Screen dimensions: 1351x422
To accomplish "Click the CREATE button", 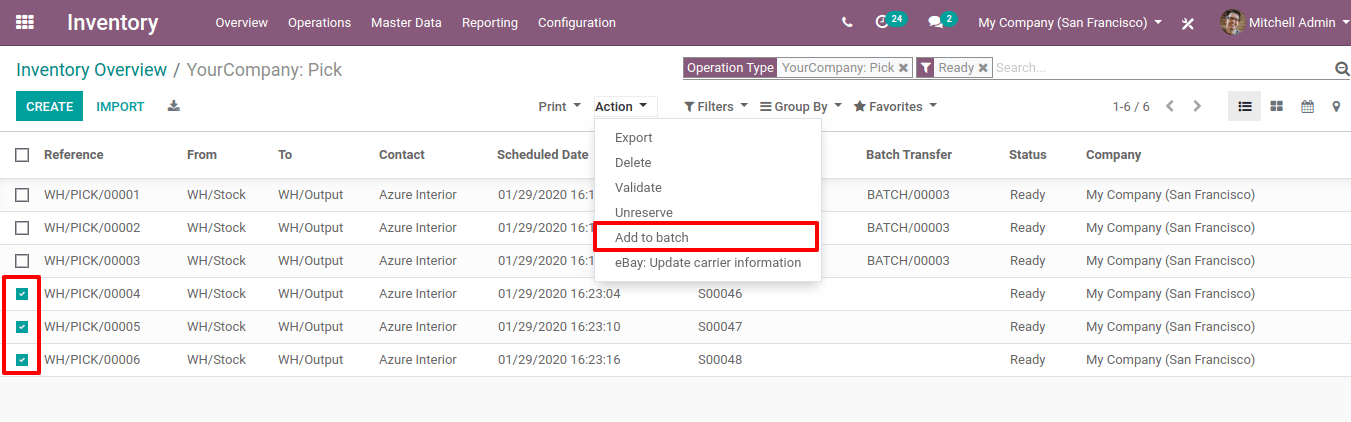I will 50,106.
